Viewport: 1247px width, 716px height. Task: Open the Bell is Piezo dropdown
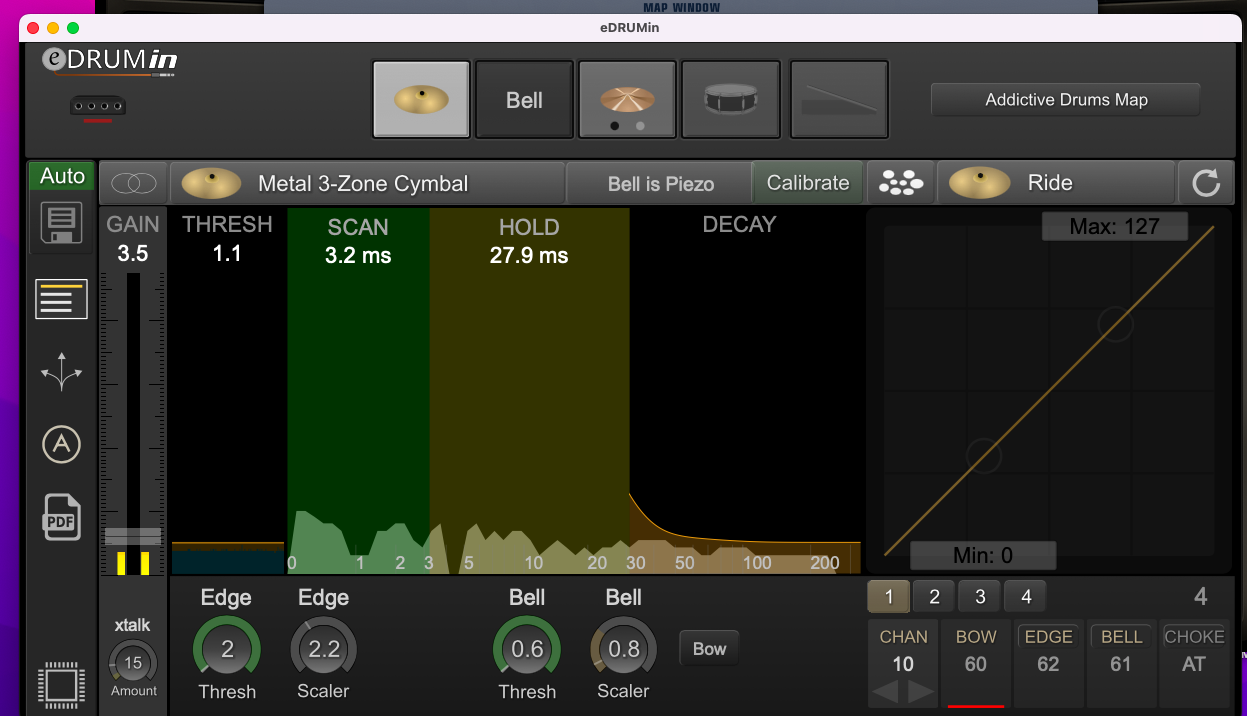pyautogui.click(x=660, y=184)
